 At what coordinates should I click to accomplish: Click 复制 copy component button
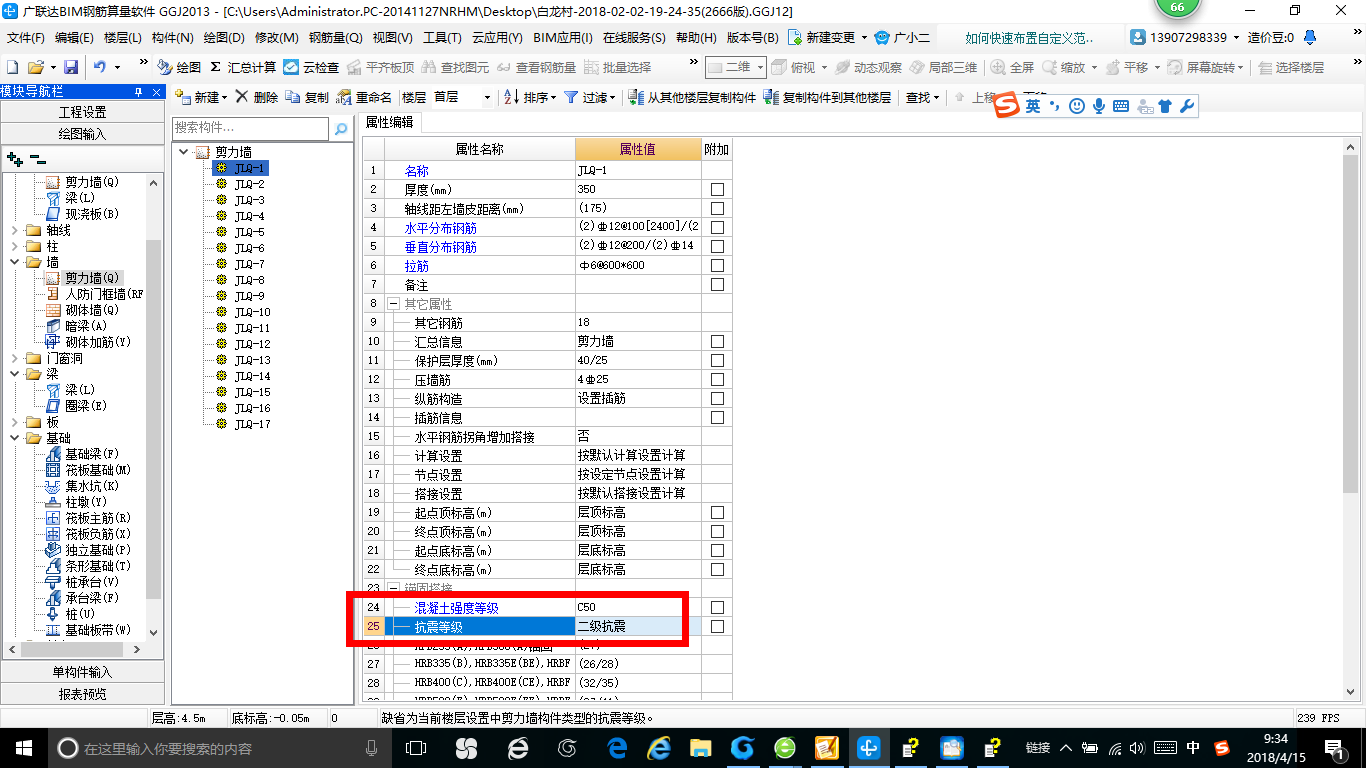pos(307,97)
